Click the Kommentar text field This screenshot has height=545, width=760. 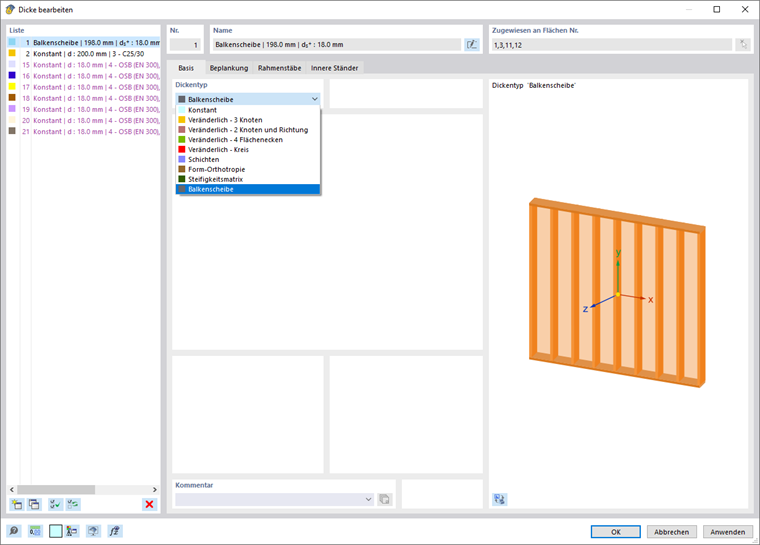click(269, 499)
